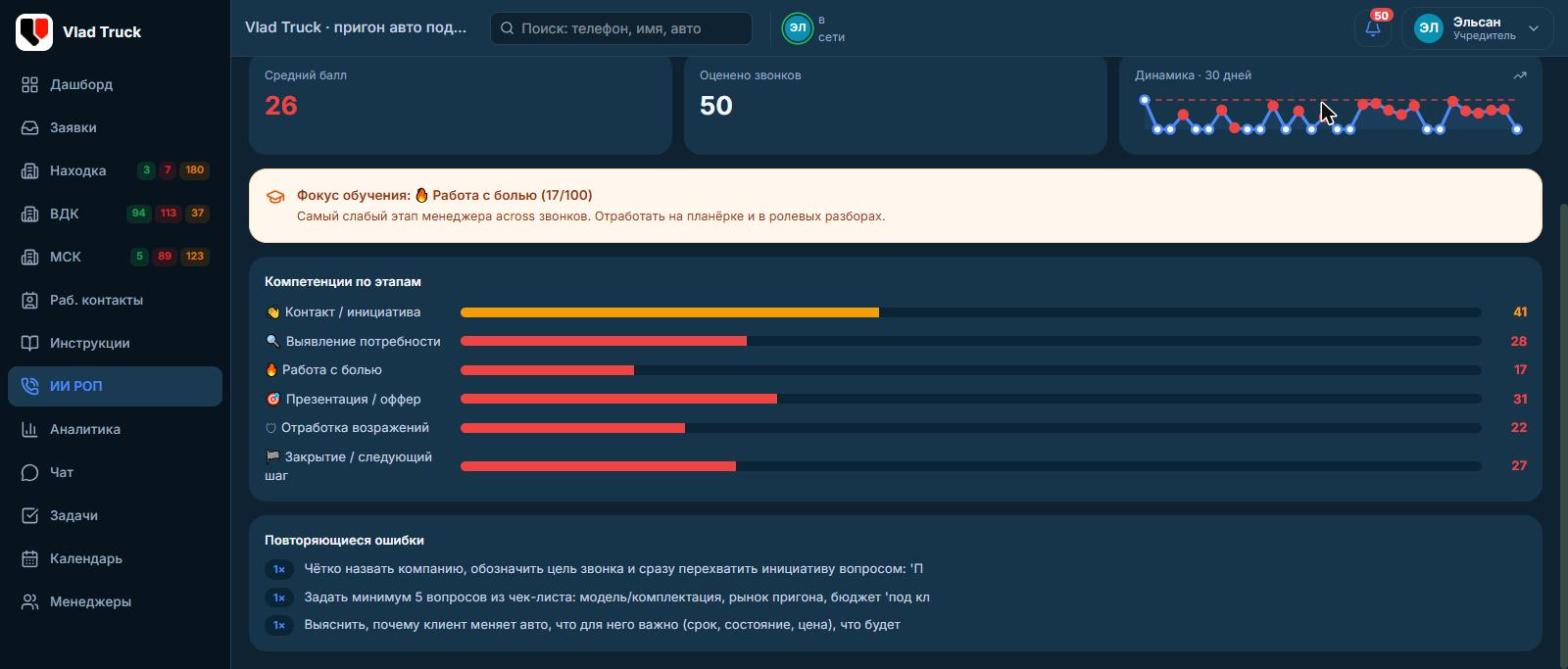The image size is (1568, 669).
Task: Click the Контакт / инициатива progress bar
Action: (971, 312)
